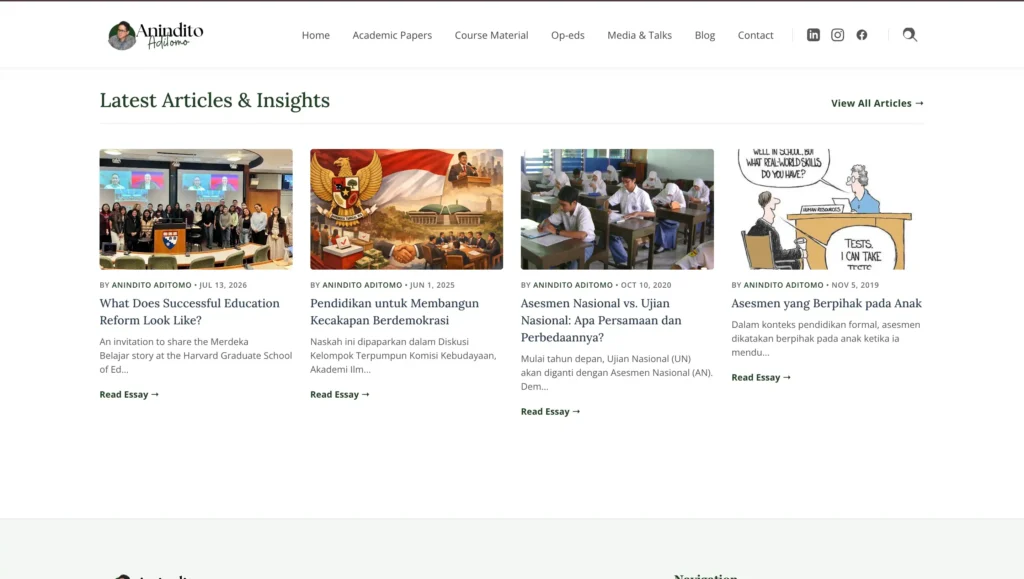This screenshot has width=1024, height=579.
Task: Click View All Articles link
Action: coord(877,103)
